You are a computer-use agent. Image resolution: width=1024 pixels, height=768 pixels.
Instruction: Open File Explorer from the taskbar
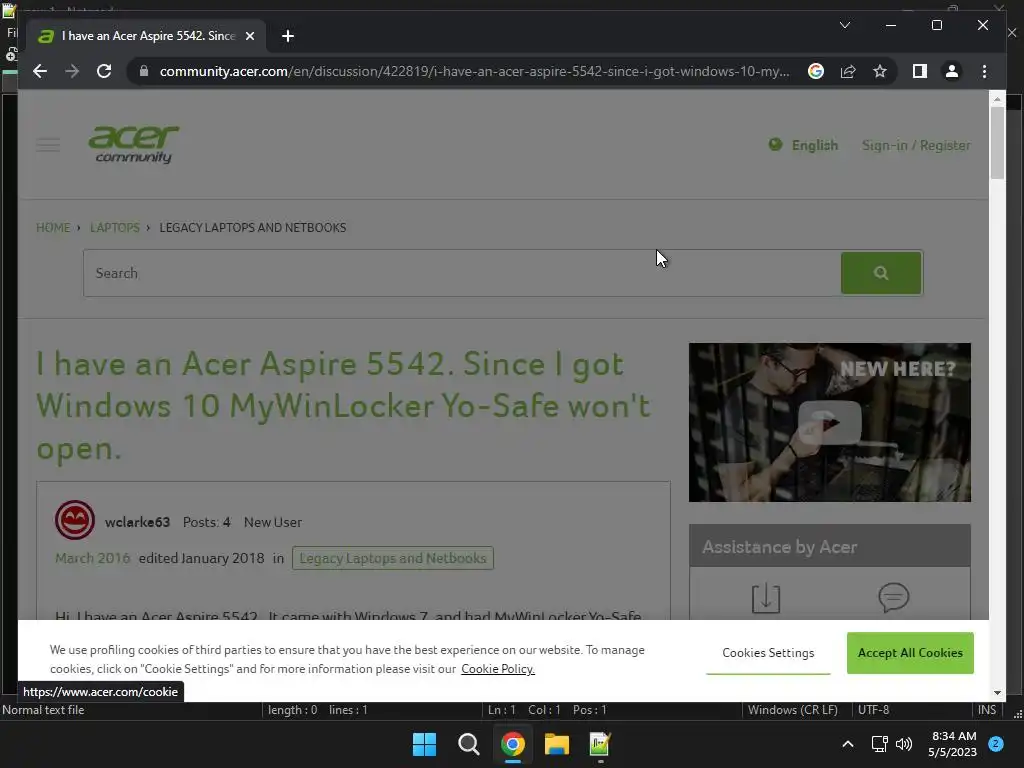(557, 744)
